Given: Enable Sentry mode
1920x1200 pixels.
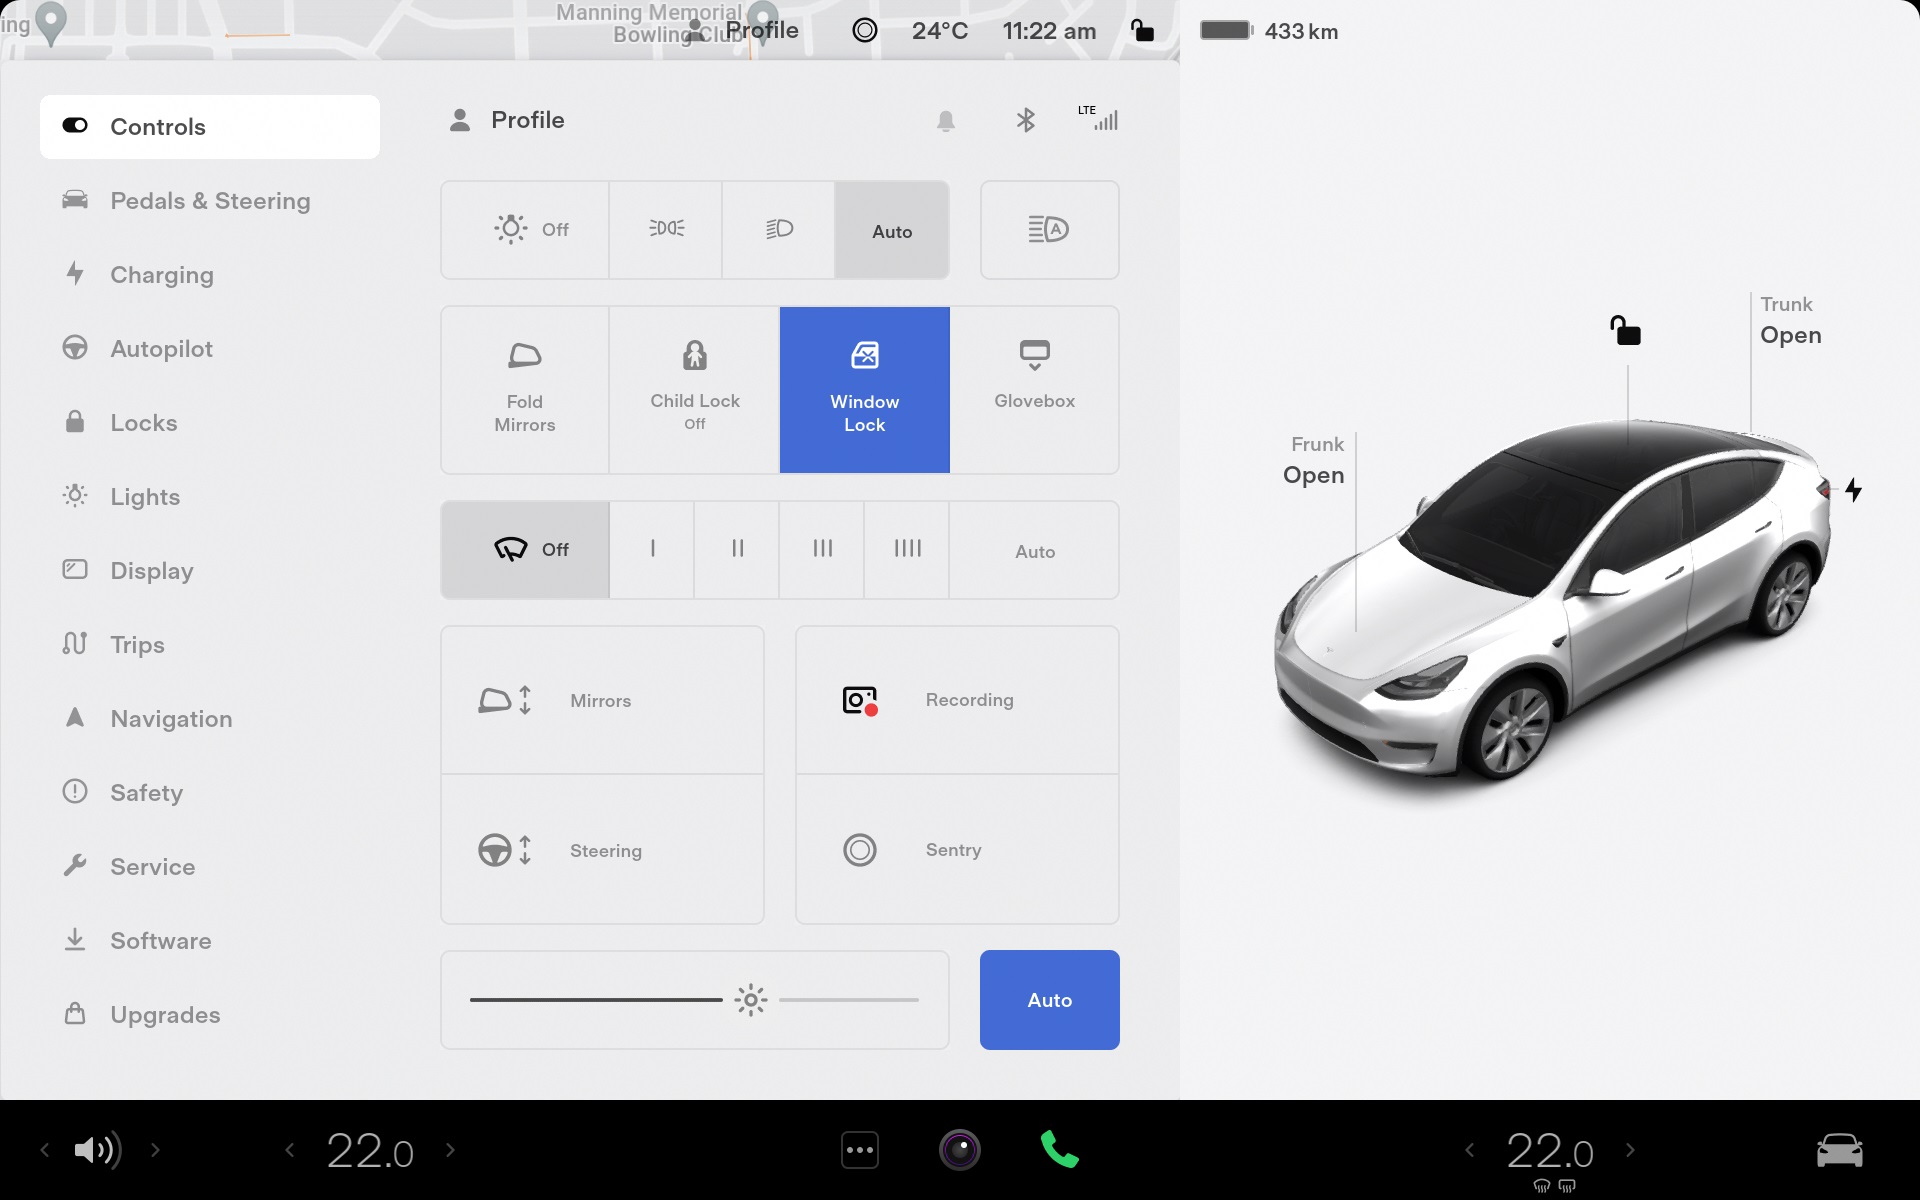Looking at the screenshot, I should click(x=956, y=850).
